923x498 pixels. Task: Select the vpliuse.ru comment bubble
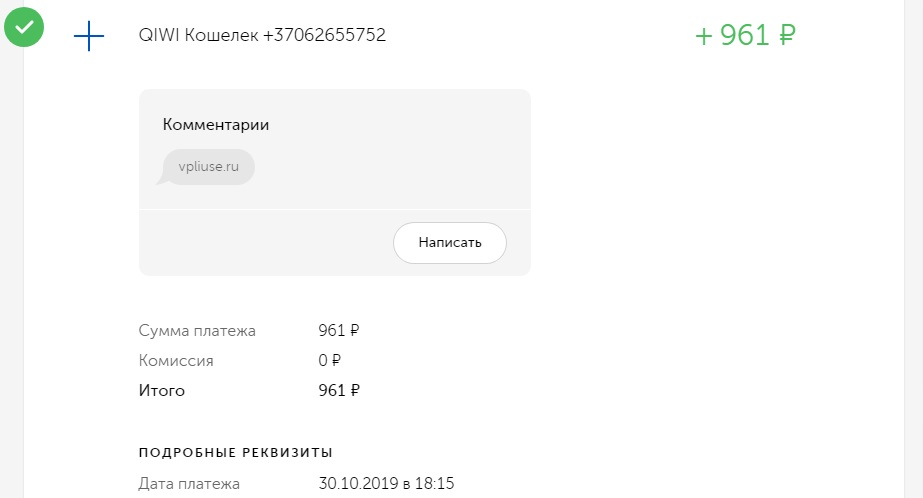tap(208, 167)
